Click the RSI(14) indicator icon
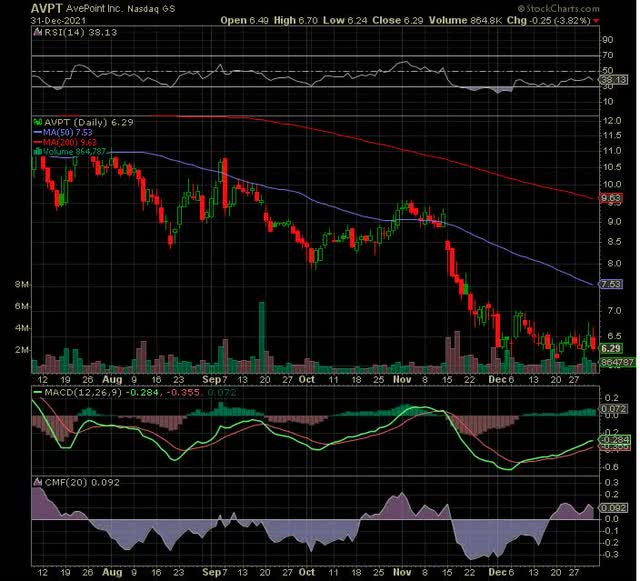The image size is (640, 581). click(x=38, y=32)
